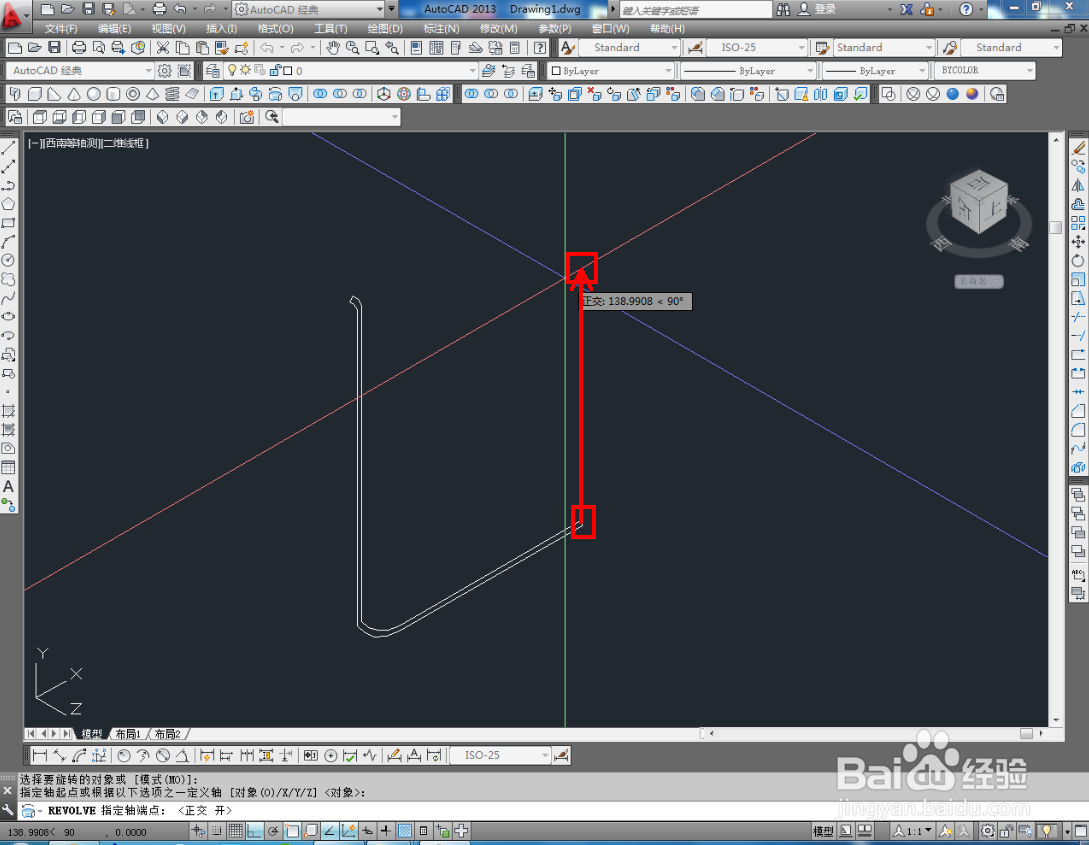
Task: Toggle Object Snap in status bar
Action: click(292, 830)
